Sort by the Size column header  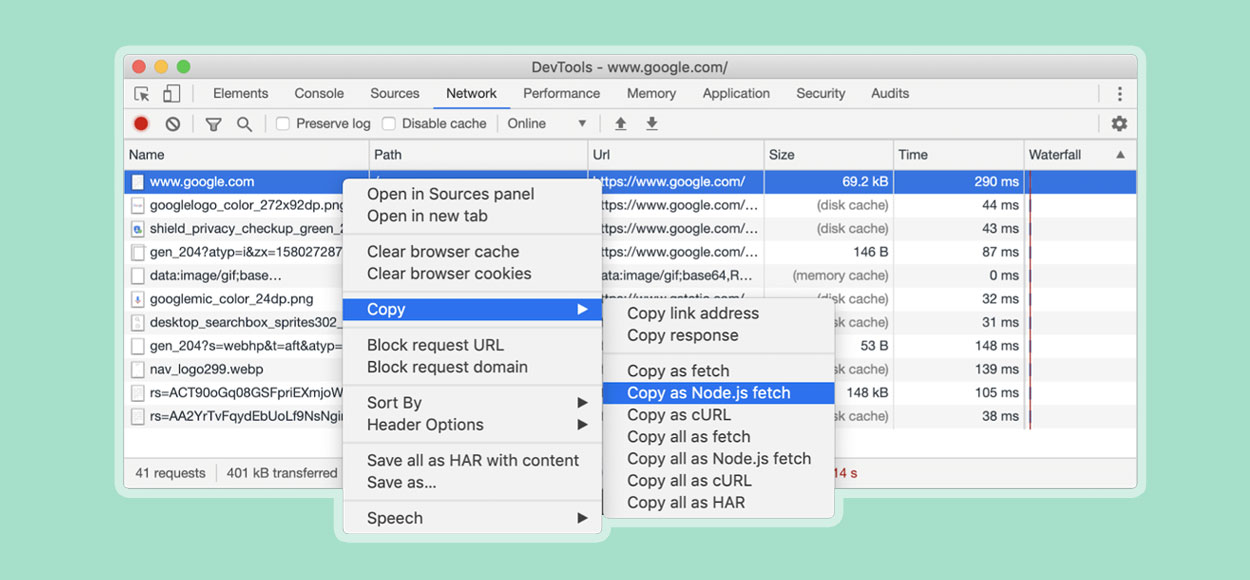[x=829, y=155]
